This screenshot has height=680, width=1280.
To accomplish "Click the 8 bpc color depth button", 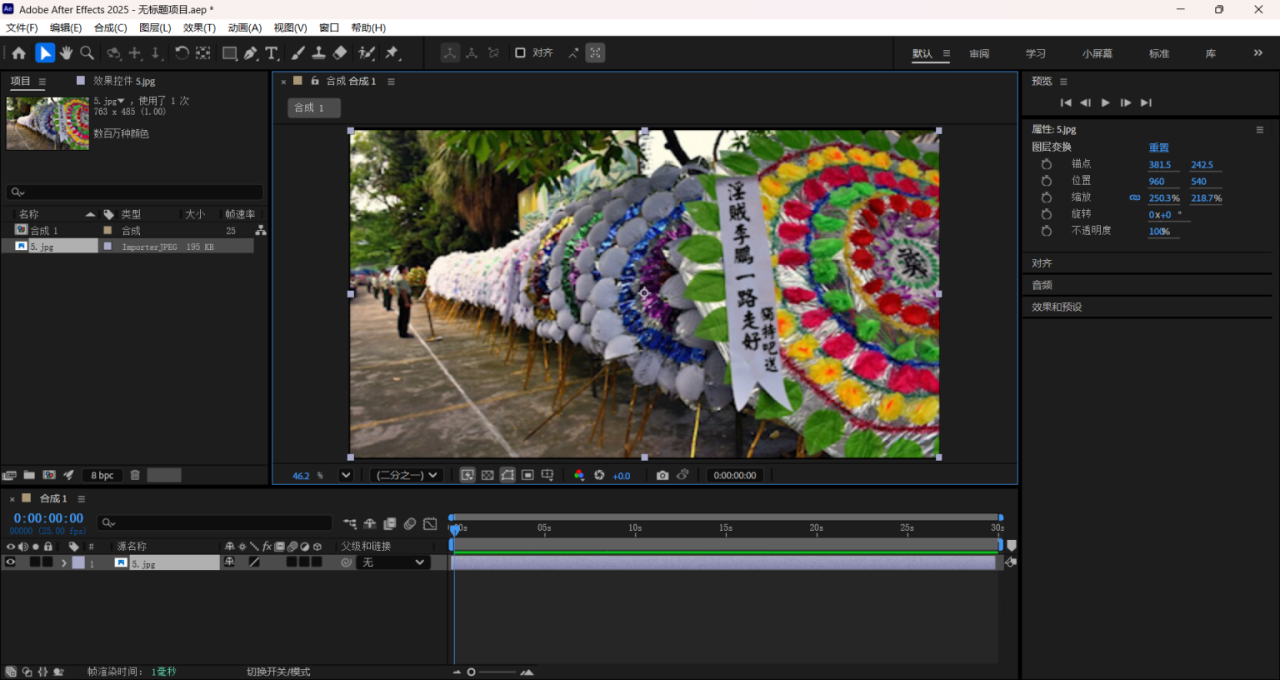I will tap(101, 475).
